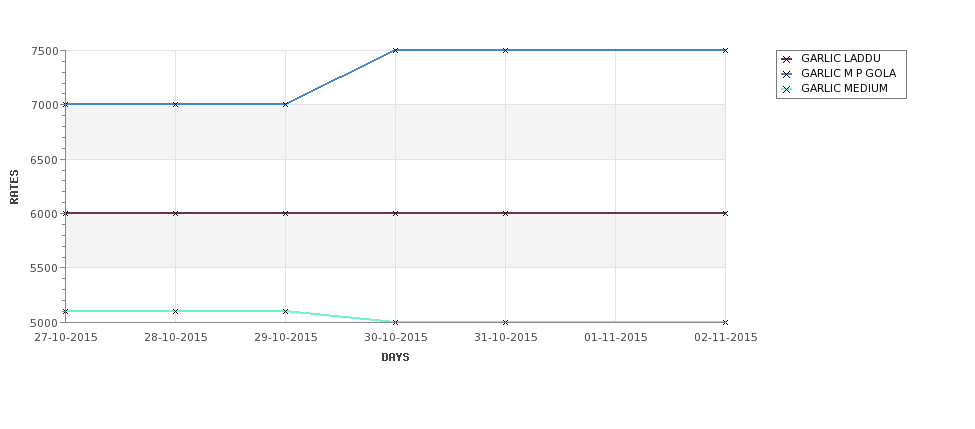
Task: Click the DAYS axis title
Action: 395,358
